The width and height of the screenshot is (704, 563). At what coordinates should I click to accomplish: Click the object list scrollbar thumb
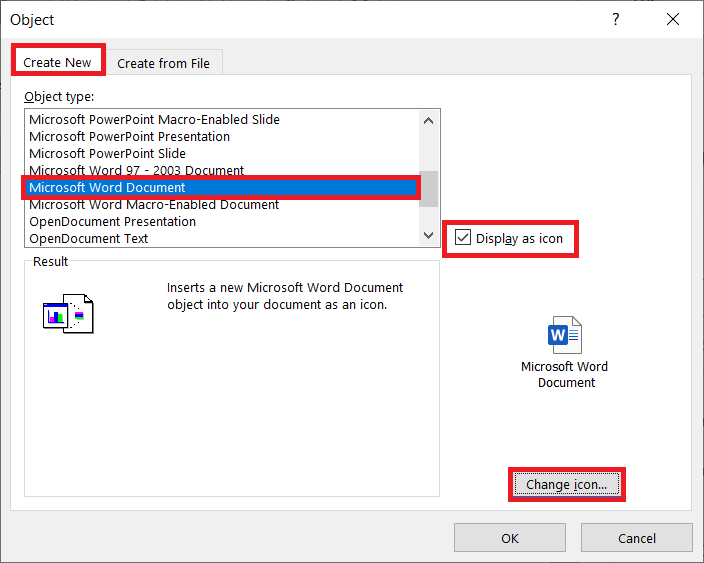point(428,189)
